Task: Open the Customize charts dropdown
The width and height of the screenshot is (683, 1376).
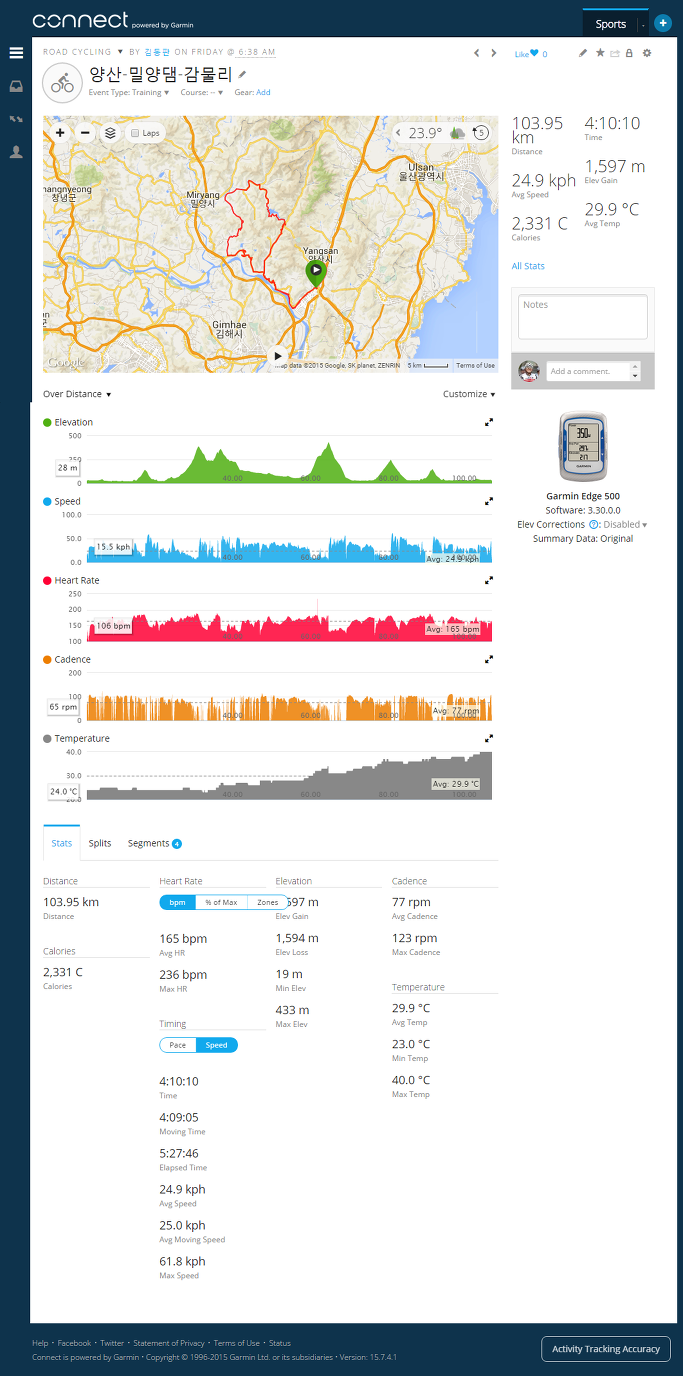Action: (x=469, y=394)
